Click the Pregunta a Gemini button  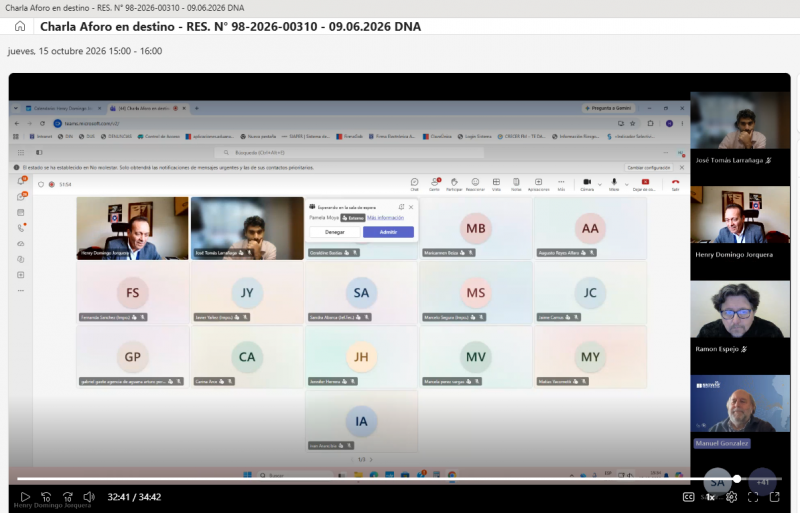click(608, 108)
